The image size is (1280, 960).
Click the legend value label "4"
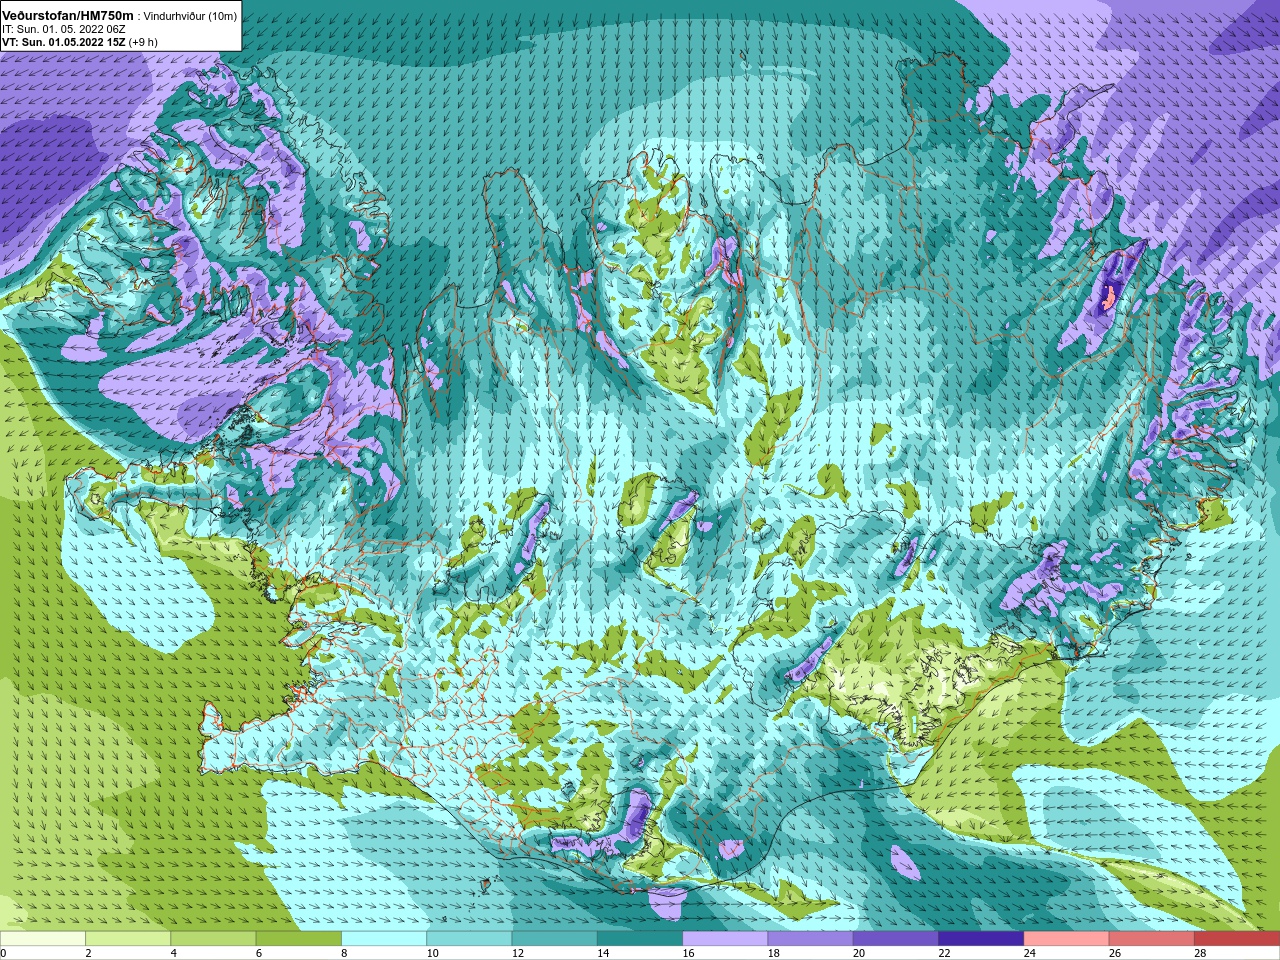click(173, 953)
